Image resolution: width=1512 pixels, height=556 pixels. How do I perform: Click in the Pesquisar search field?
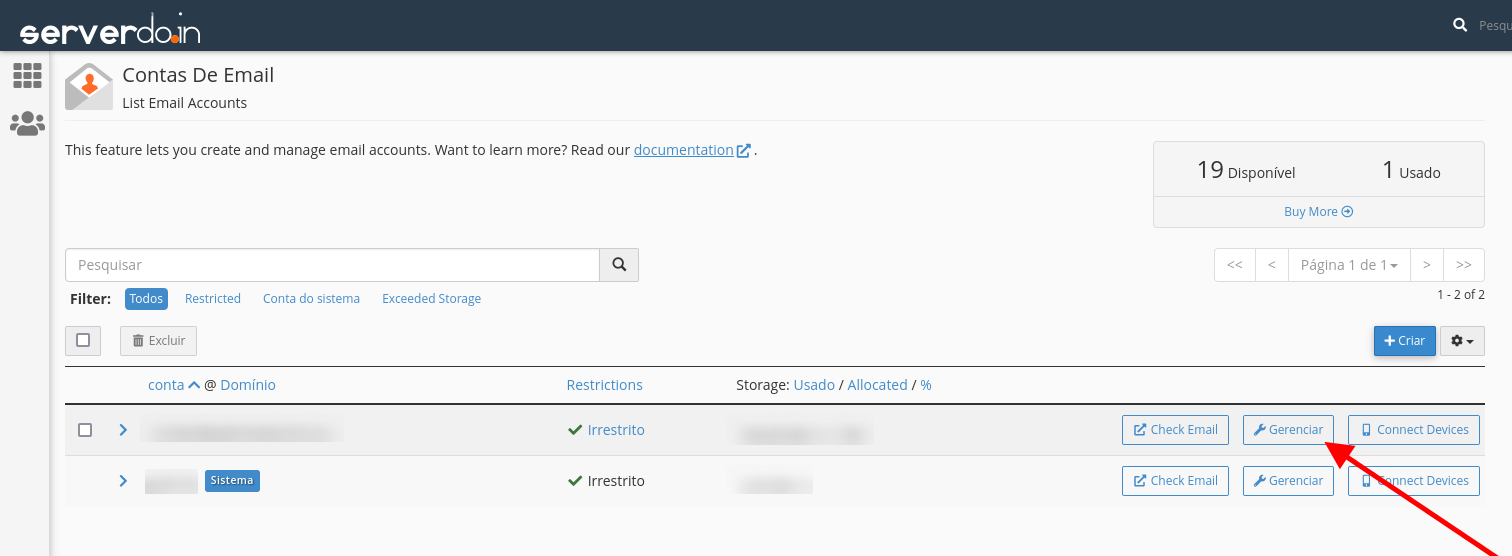(x=332, y=265)
